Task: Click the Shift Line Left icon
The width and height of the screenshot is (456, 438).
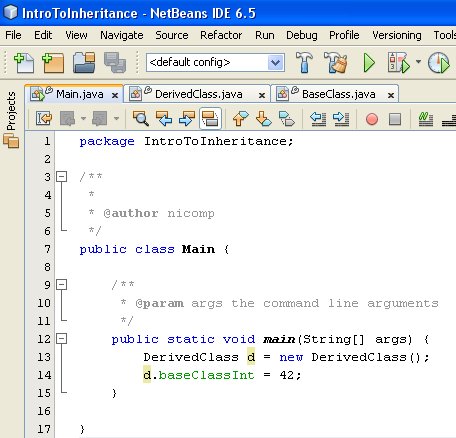Action: [x=318, y=119]
